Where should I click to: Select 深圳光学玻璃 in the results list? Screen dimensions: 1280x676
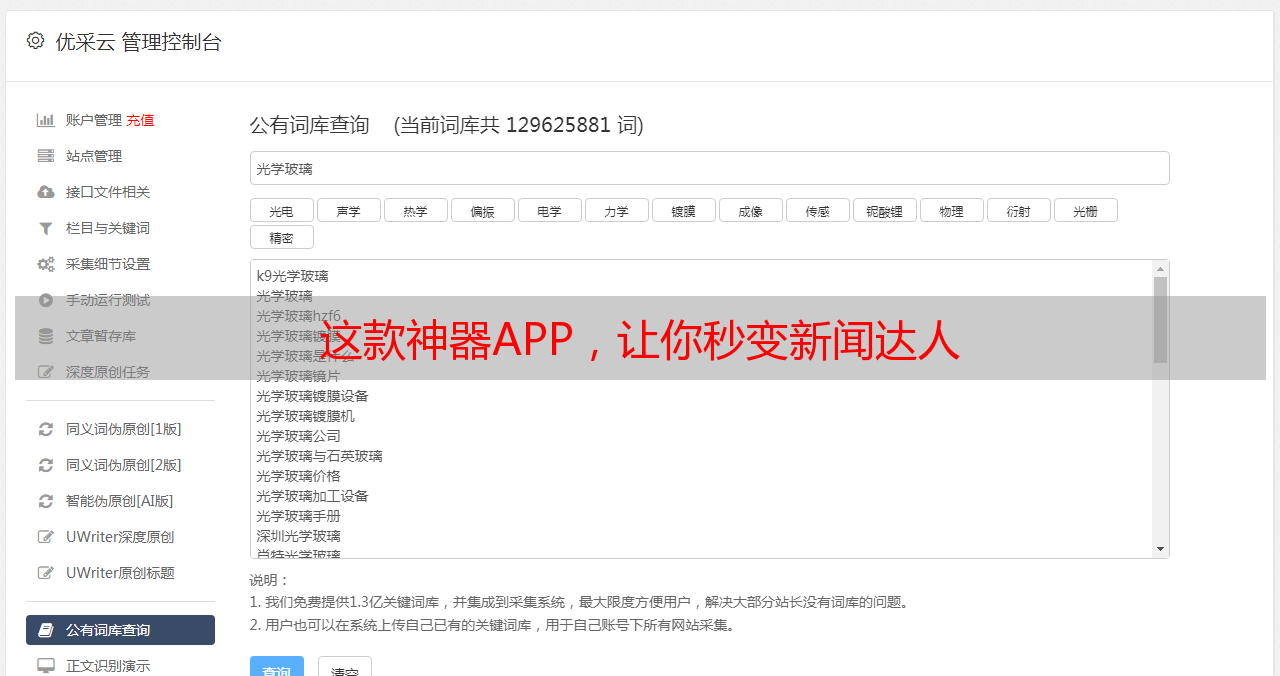coord(298,536)
